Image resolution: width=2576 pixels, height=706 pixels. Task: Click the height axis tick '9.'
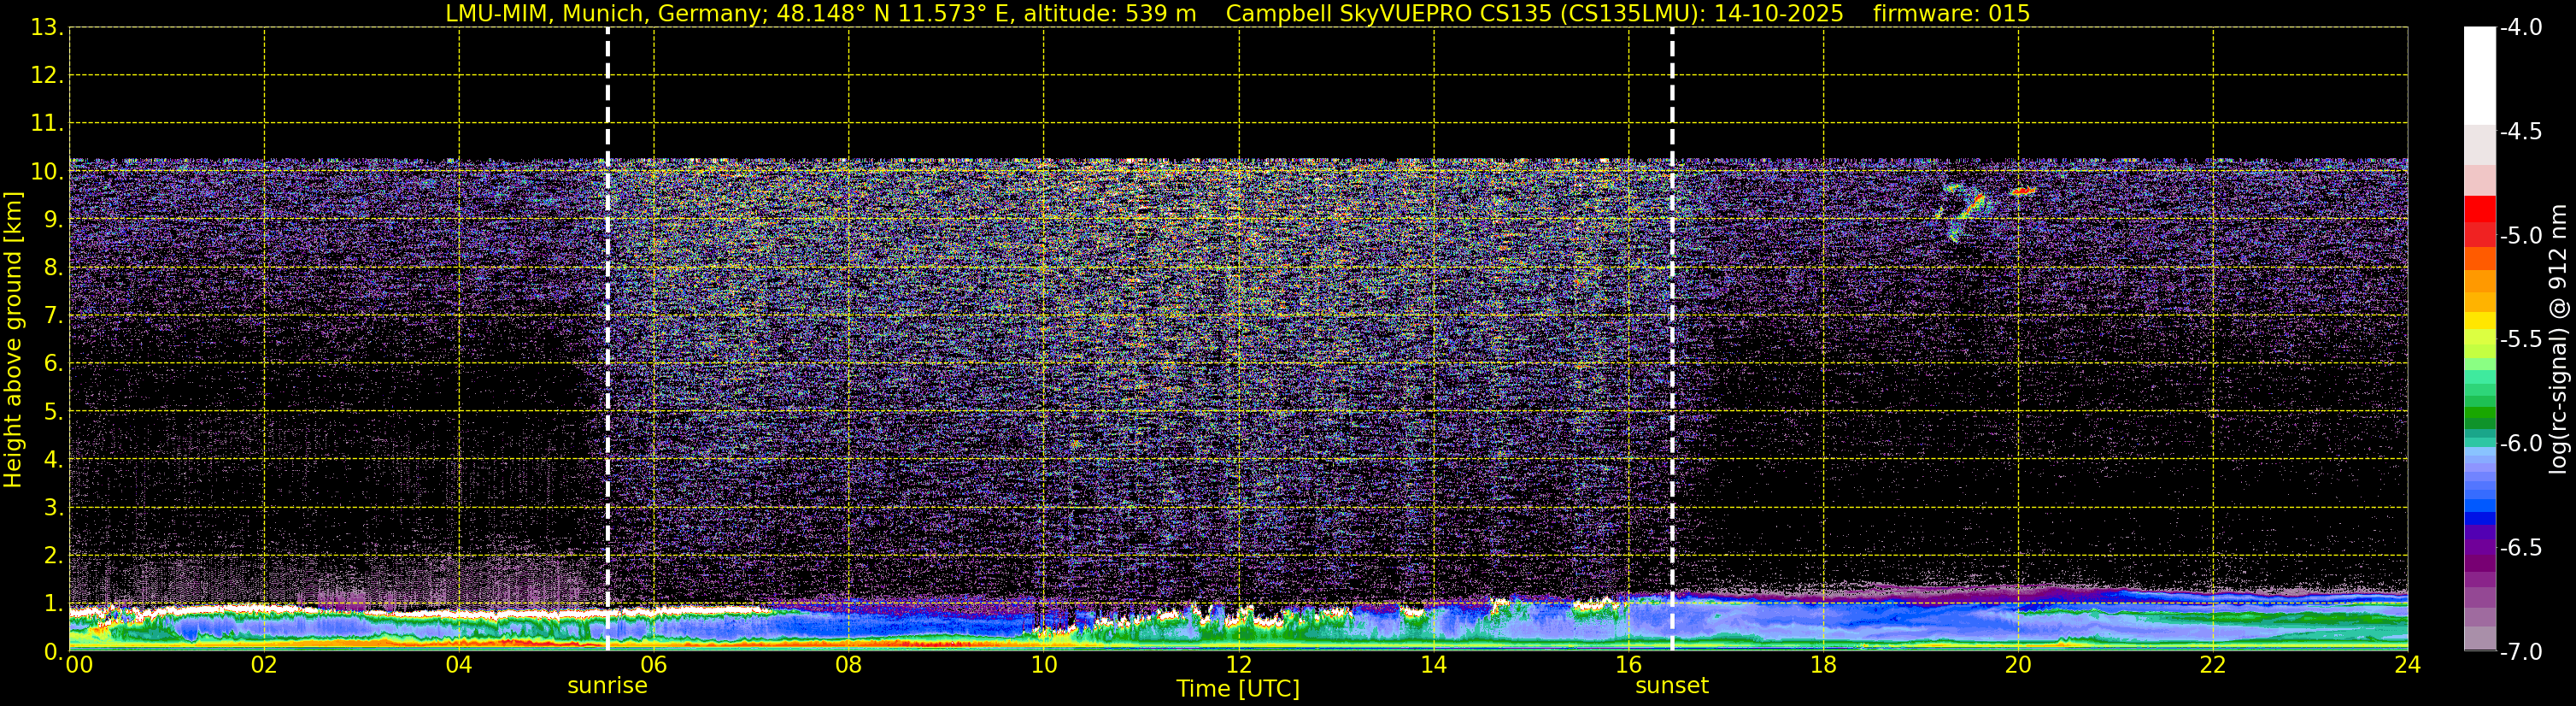coord(53,220)
